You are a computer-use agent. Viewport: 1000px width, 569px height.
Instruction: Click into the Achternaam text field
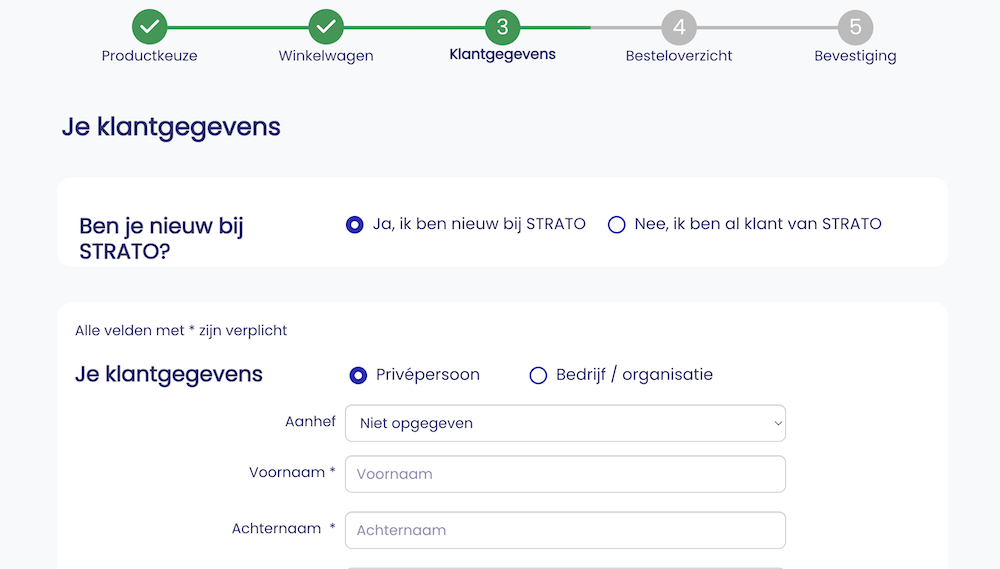(565, 530)
